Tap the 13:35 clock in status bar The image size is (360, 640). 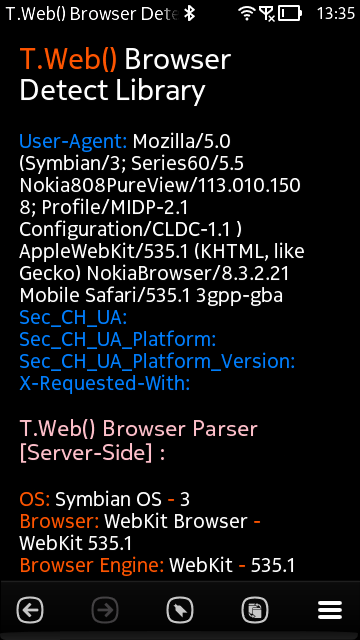(x=336, y=14)
